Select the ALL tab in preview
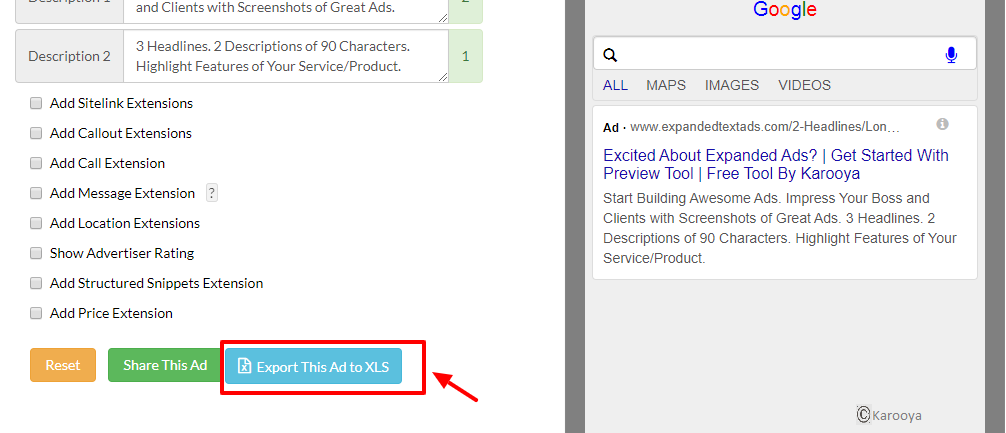The image size is (1006, 433). click(x=615, y=85)
